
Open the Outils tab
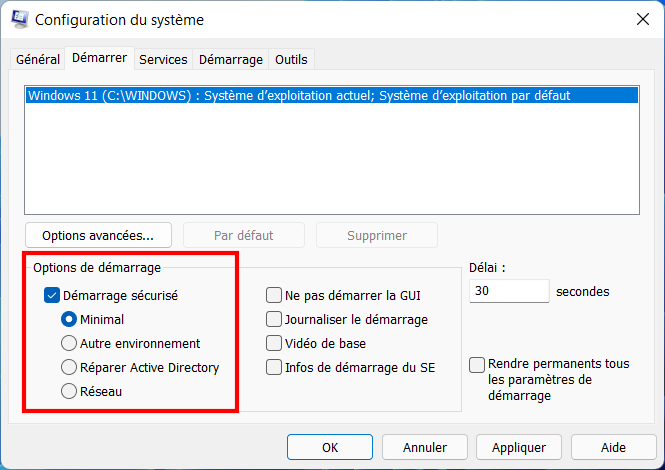(291, 59)
